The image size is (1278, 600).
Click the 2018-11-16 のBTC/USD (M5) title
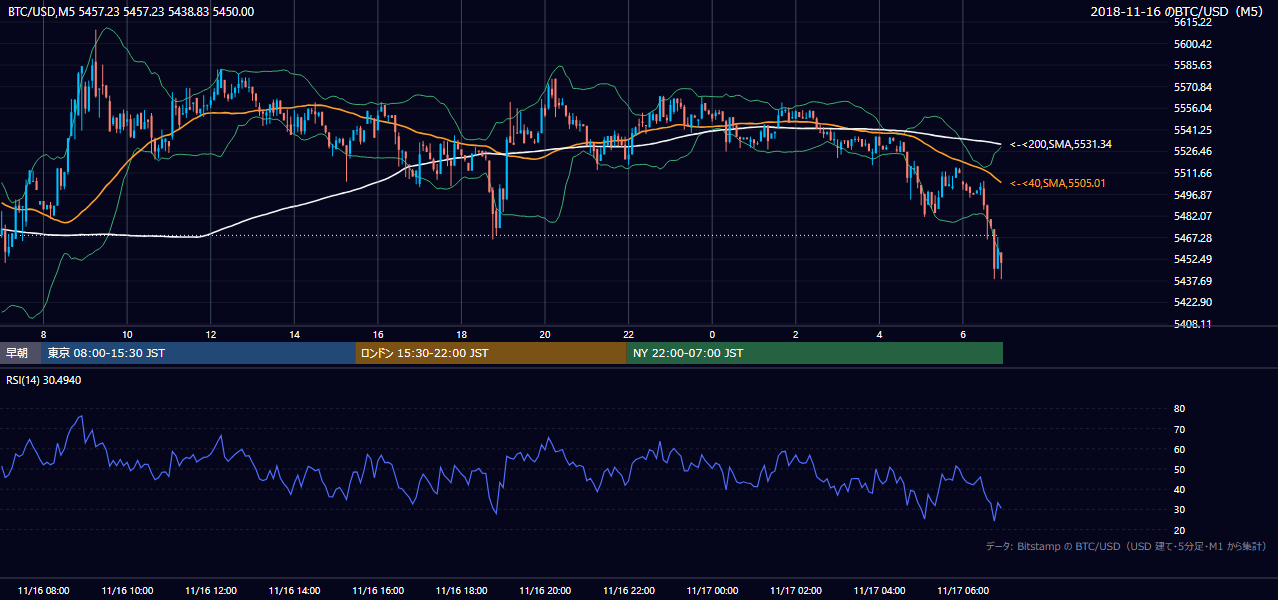point(1178,12)
